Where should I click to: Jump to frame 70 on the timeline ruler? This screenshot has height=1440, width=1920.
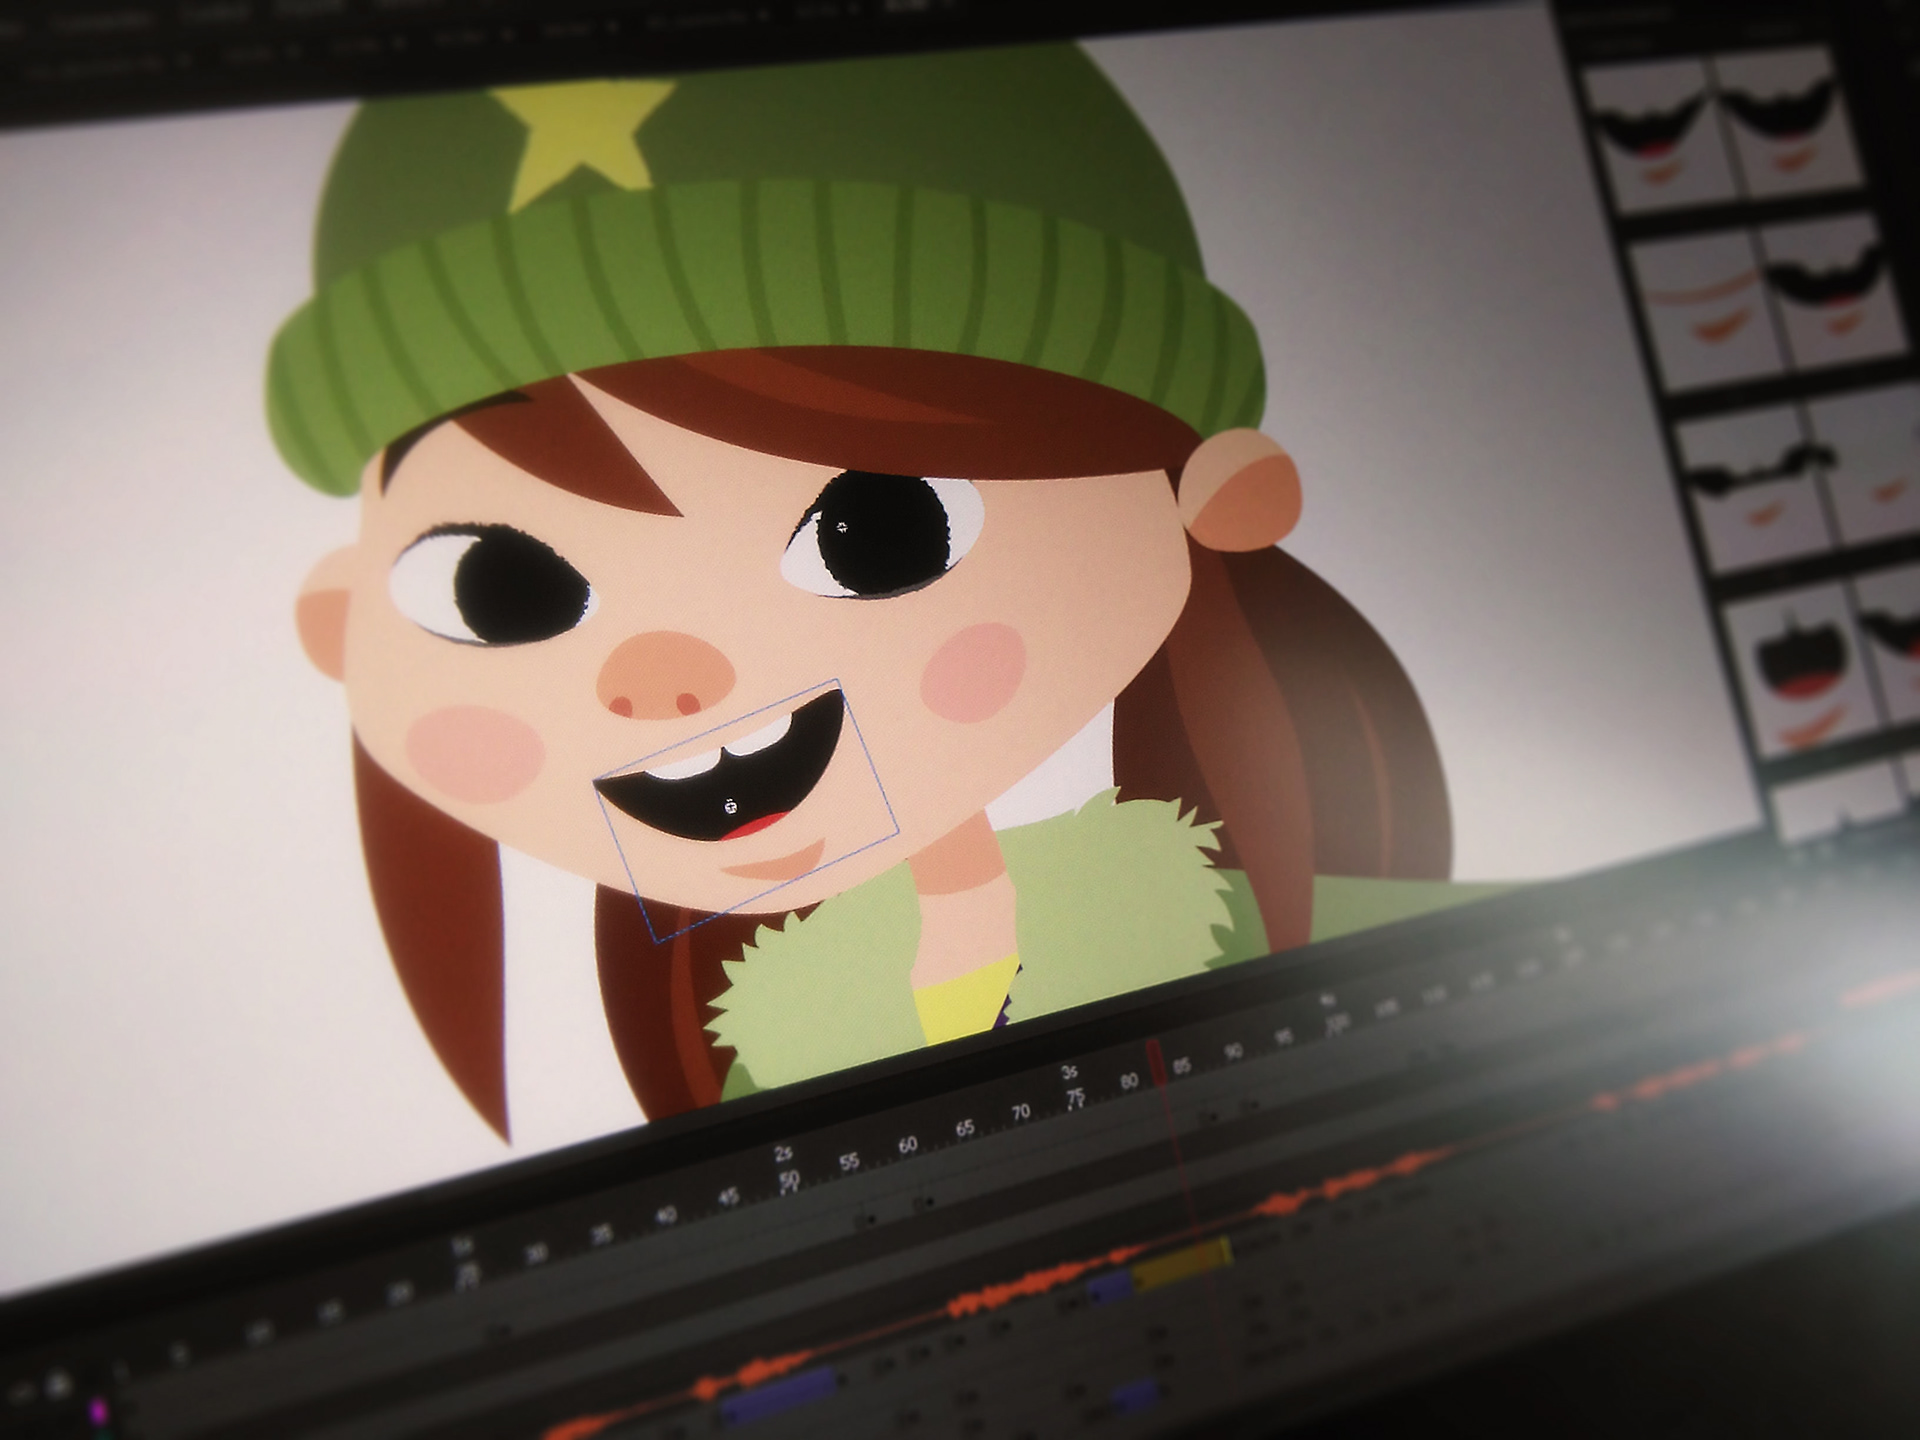(1021, 1112)
